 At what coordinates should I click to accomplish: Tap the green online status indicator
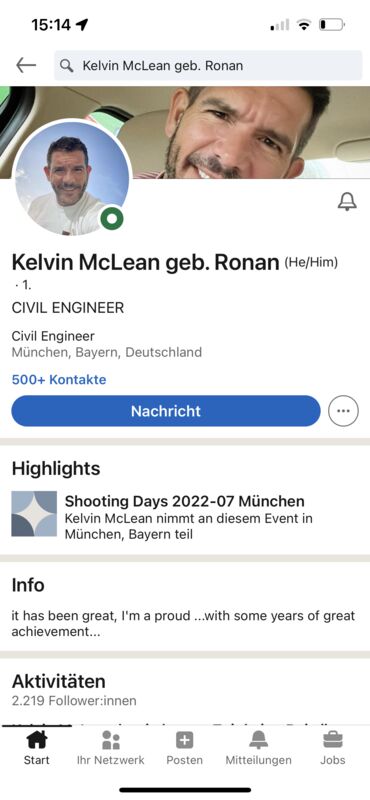[x=112, y=218]
